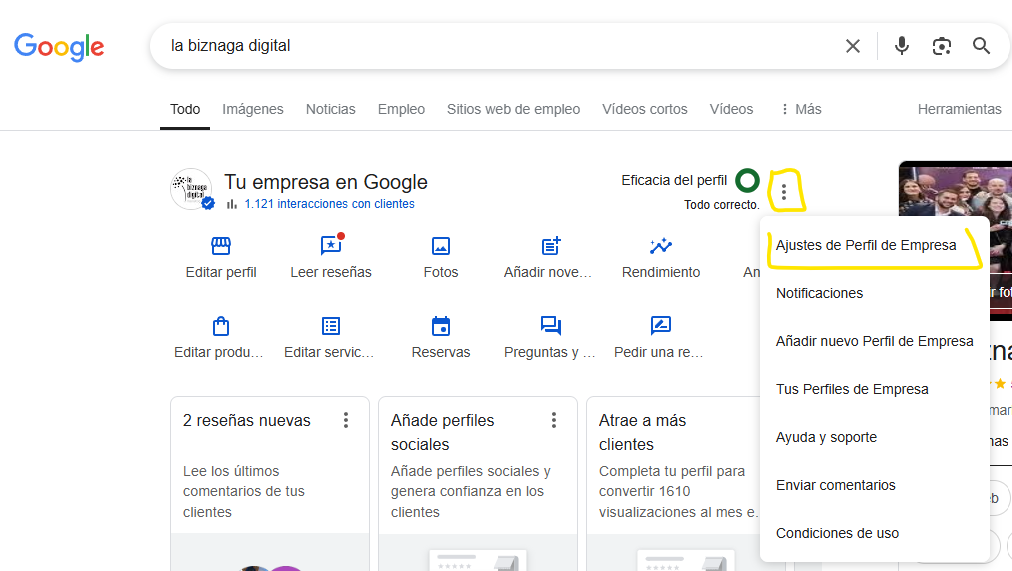
Task: Open the Sitios web de empleo tab
Action: (x=514, y=109)
